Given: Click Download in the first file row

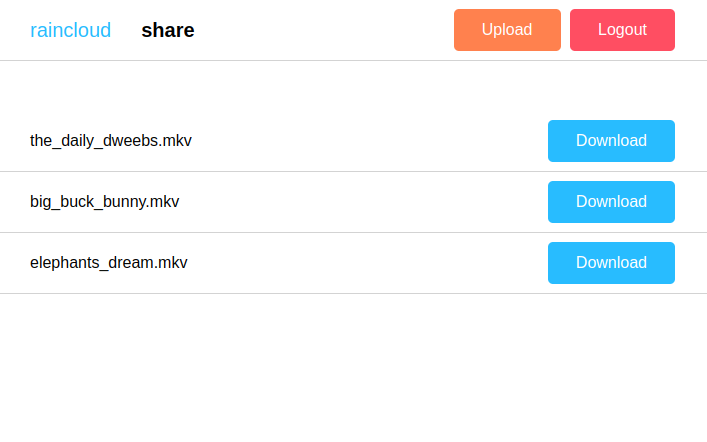Looking at the screenshot, I should pyautogui.click(x=611, y=141).
